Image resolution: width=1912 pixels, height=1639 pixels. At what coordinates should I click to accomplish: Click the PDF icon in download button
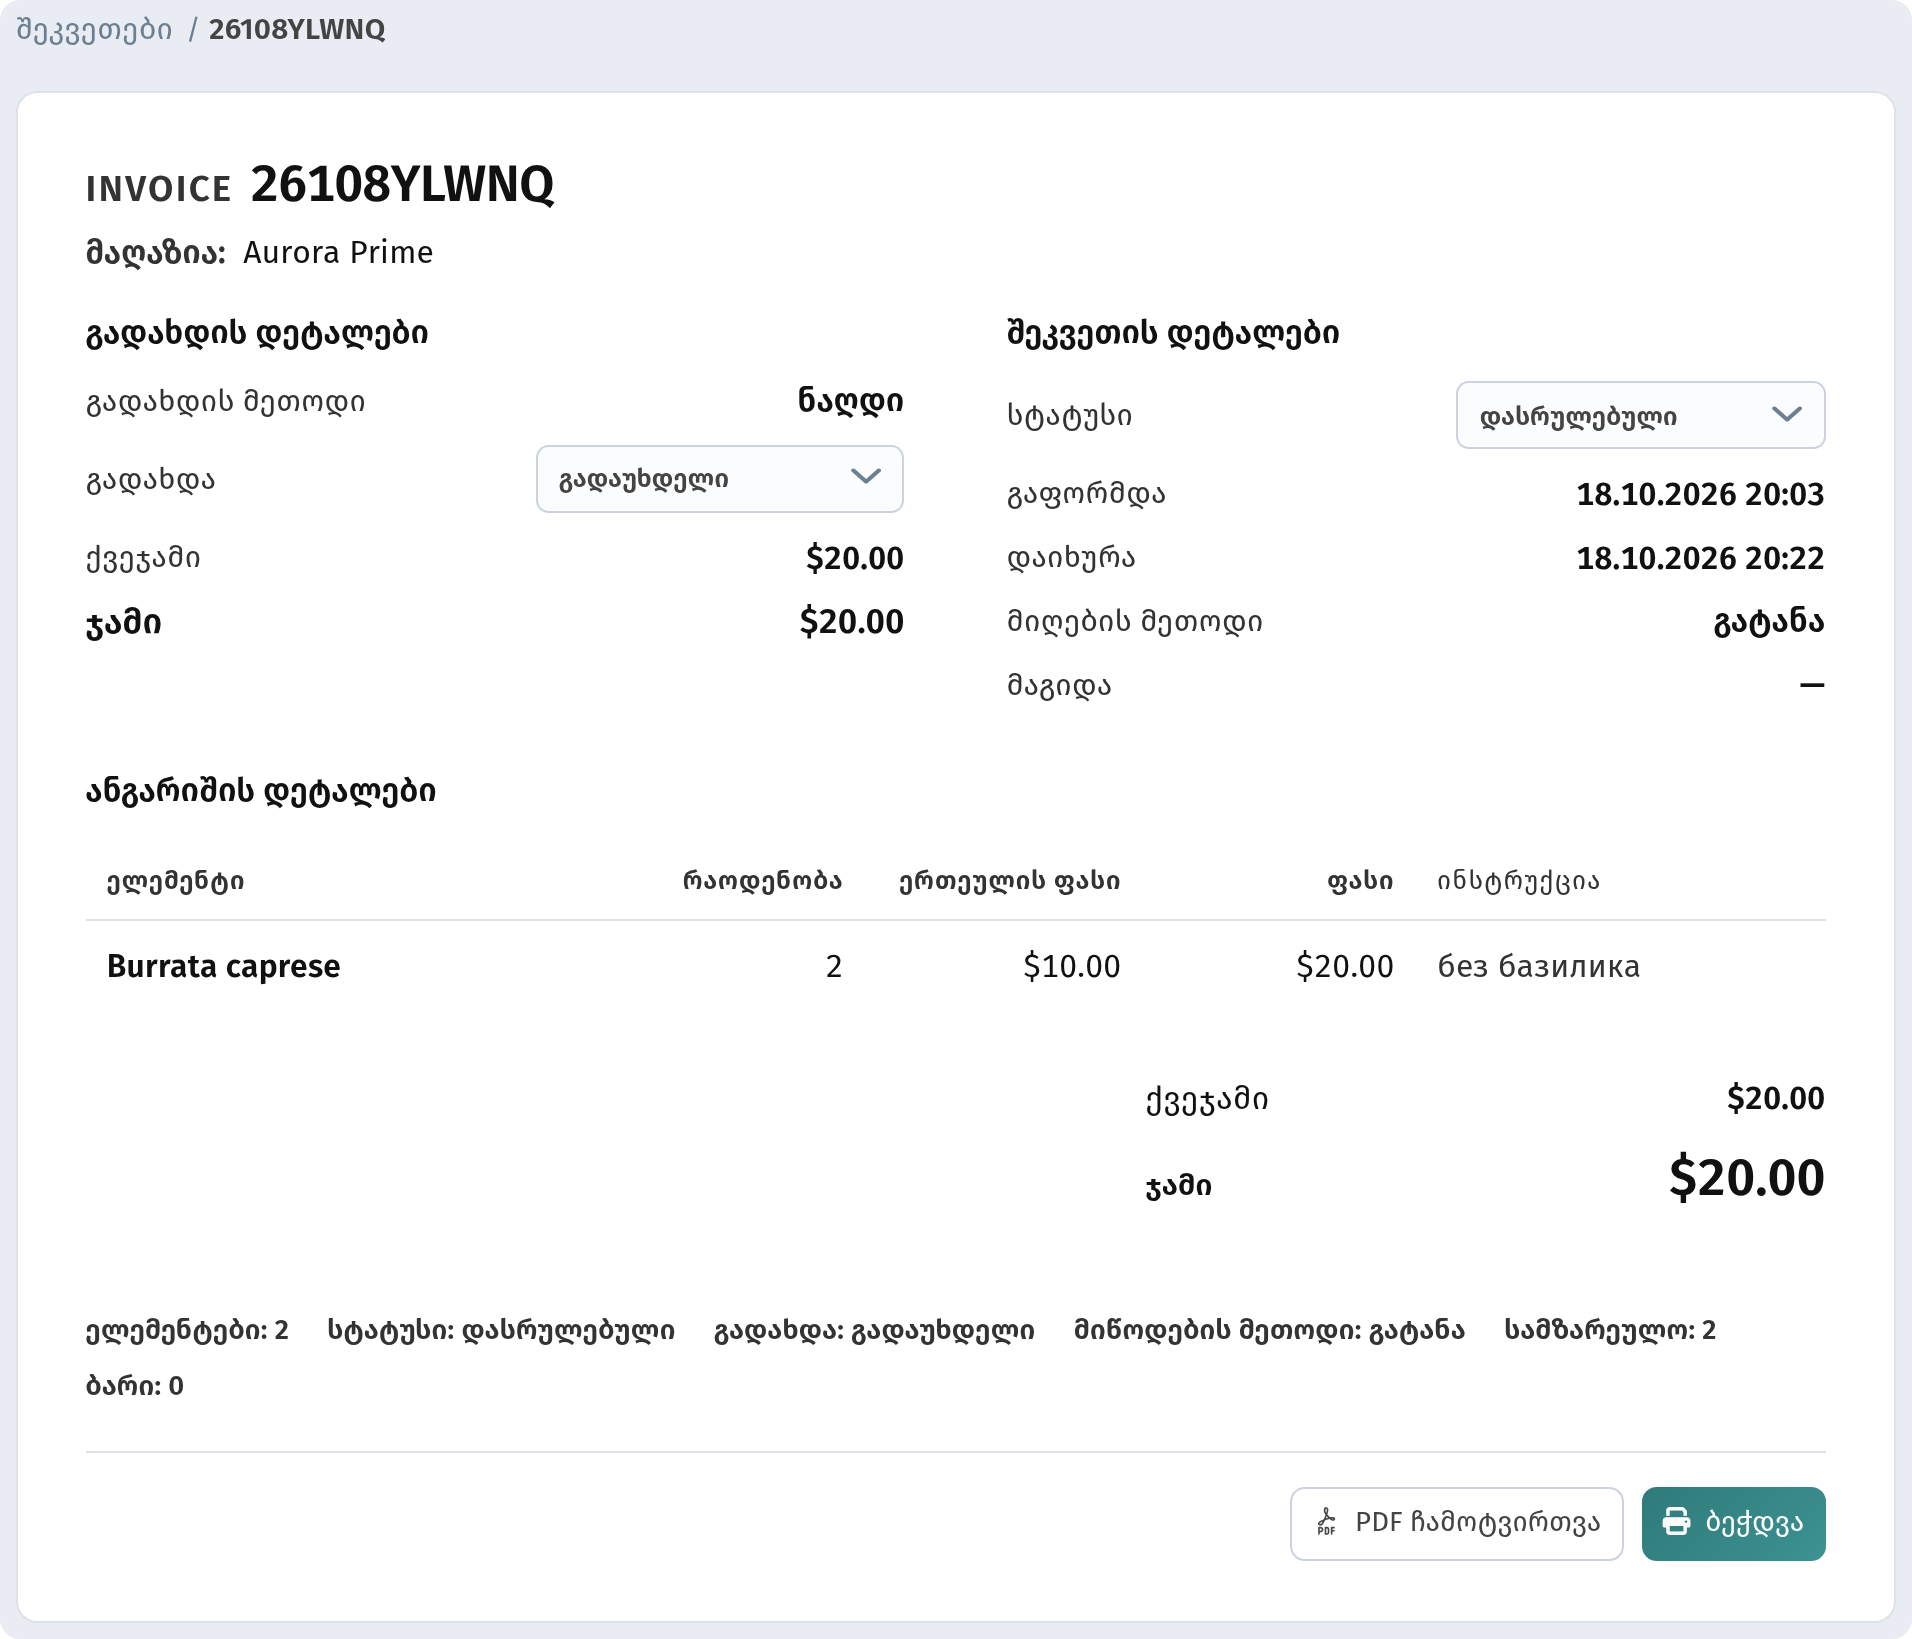coord(1327,1522)
